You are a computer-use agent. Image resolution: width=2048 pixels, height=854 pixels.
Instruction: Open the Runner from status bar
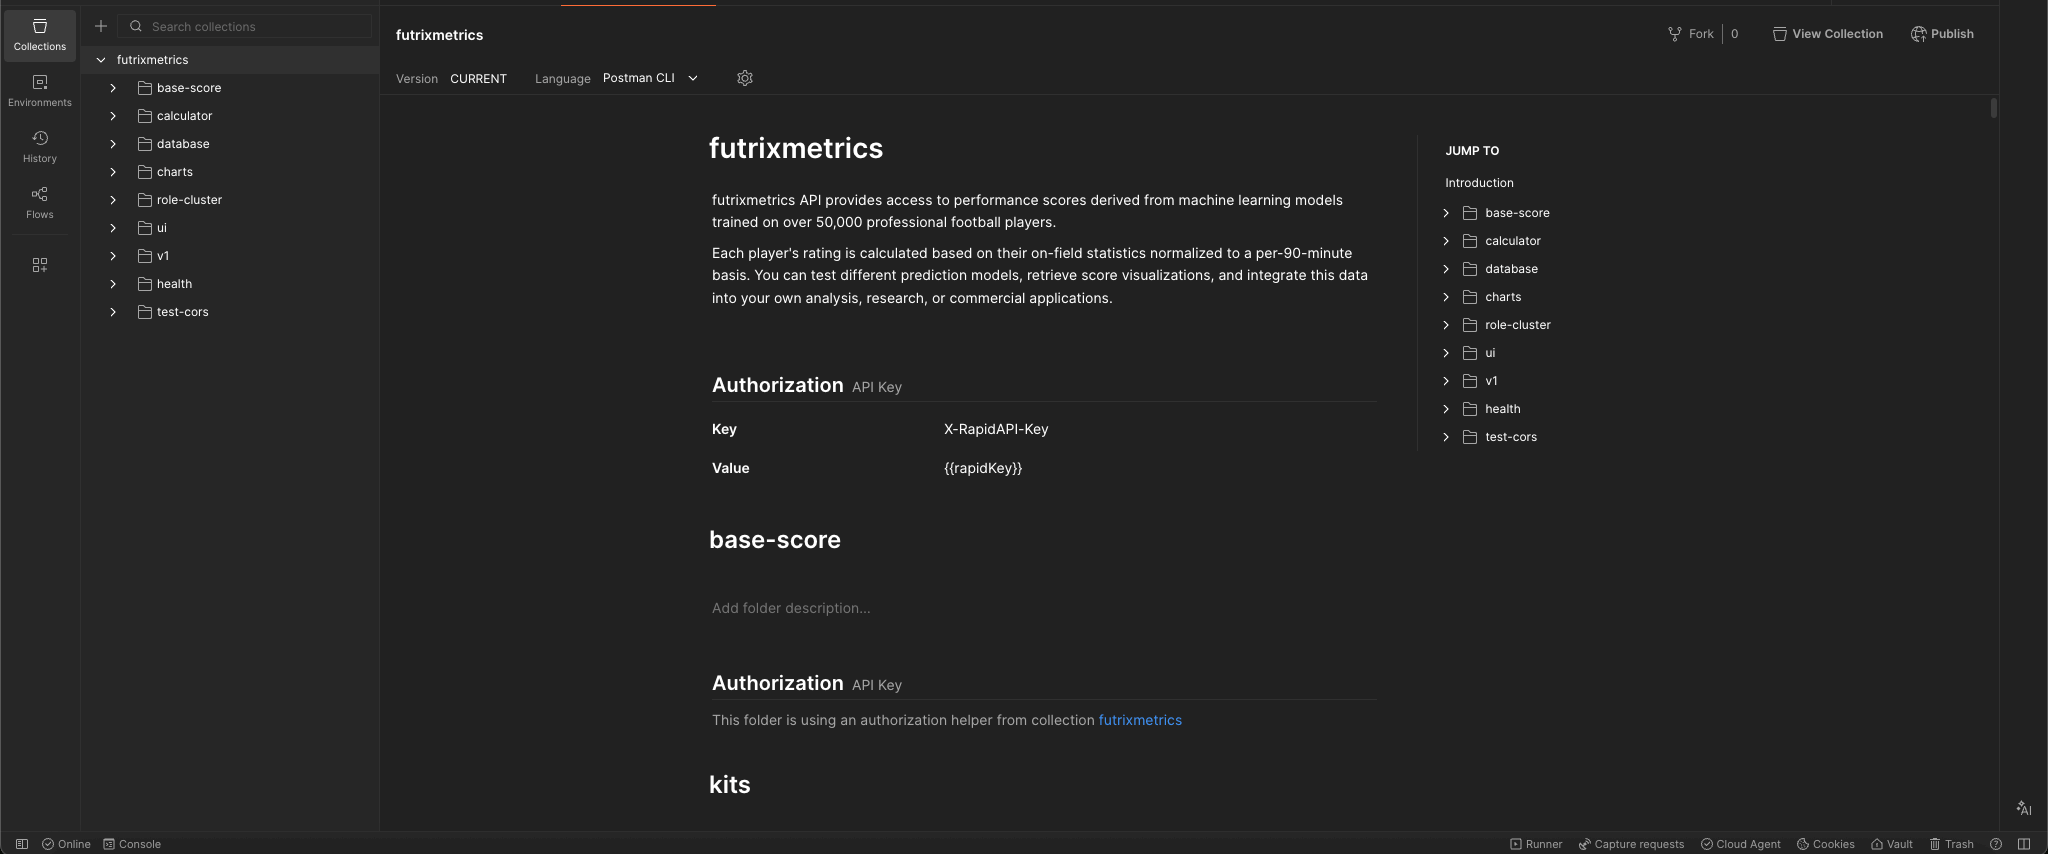pyautogui.click(x=1536, y=844)
